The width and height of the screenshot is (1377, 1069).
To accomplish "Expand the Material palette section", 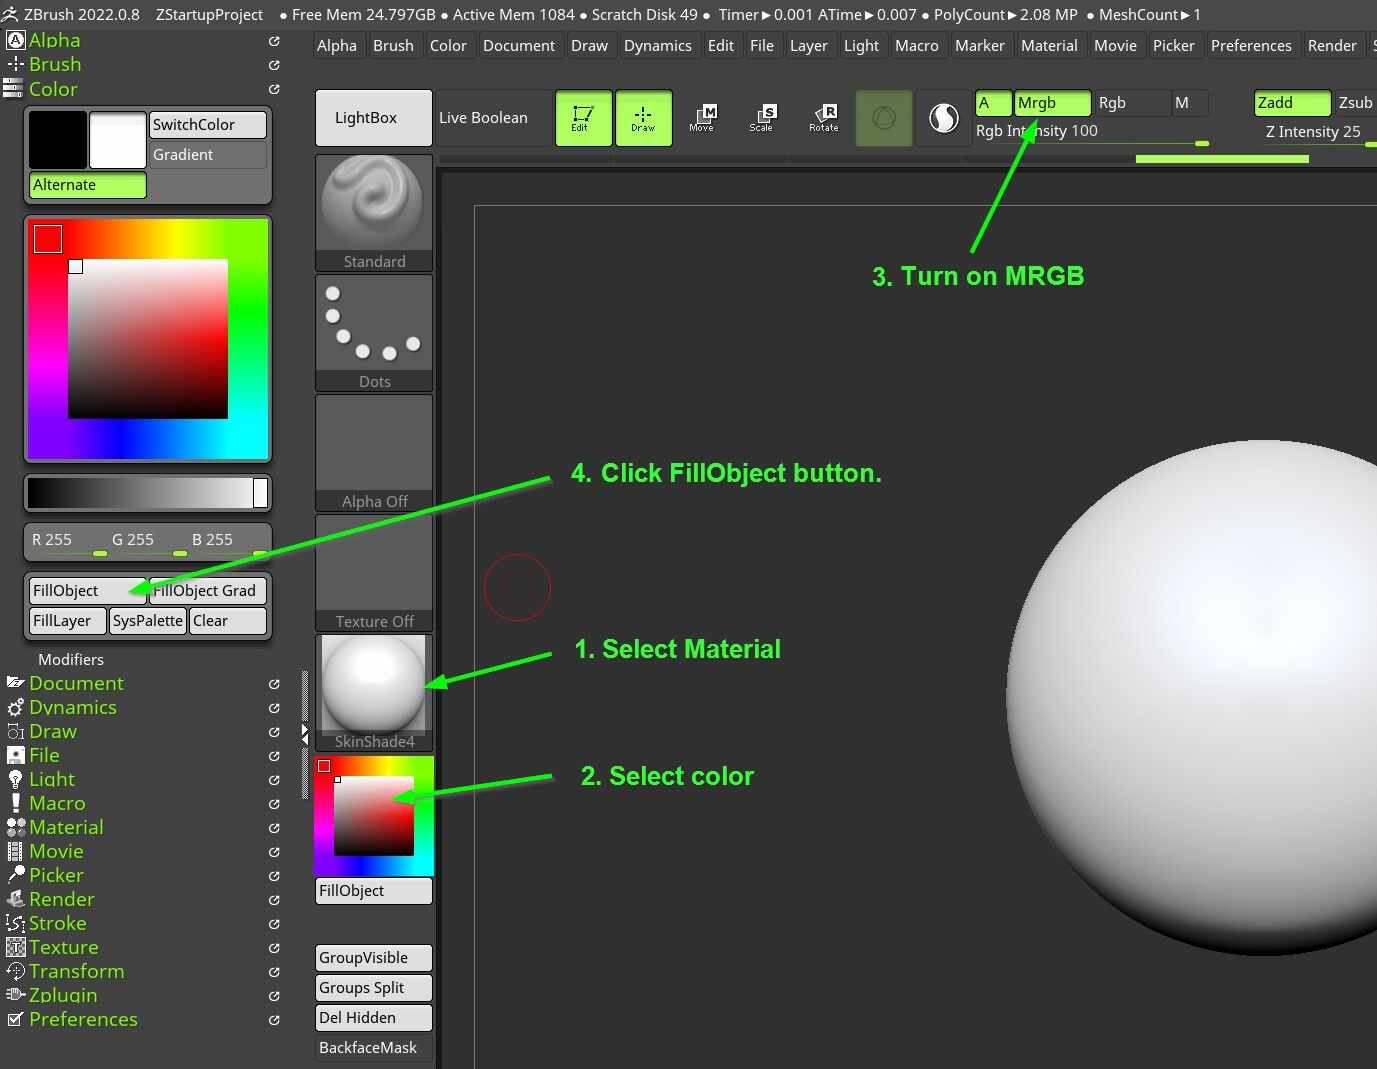I will click(x=66, y=827).
